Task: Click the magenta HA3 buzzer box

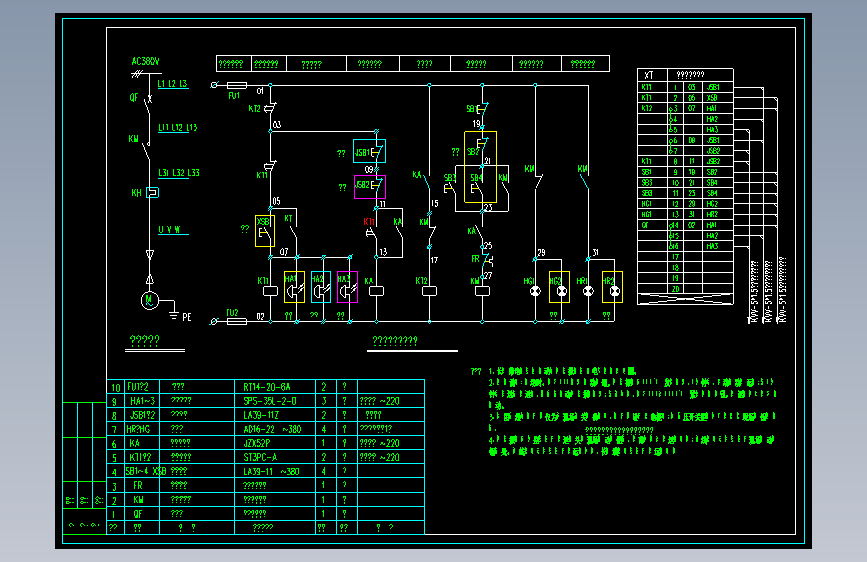Action: click(x=347, y=287)
